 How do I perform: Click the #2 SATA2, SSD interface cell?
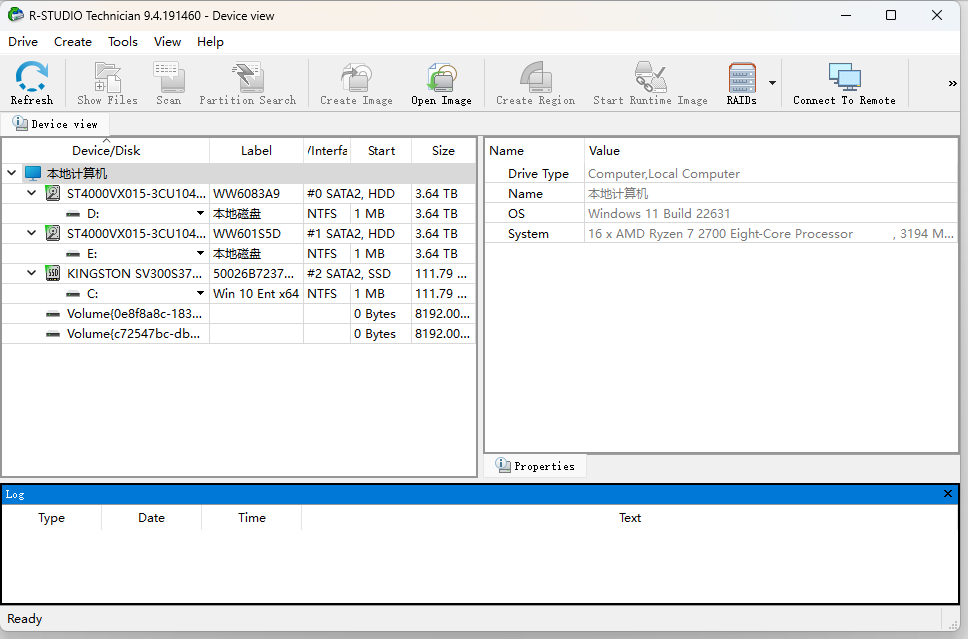point(358,273)
